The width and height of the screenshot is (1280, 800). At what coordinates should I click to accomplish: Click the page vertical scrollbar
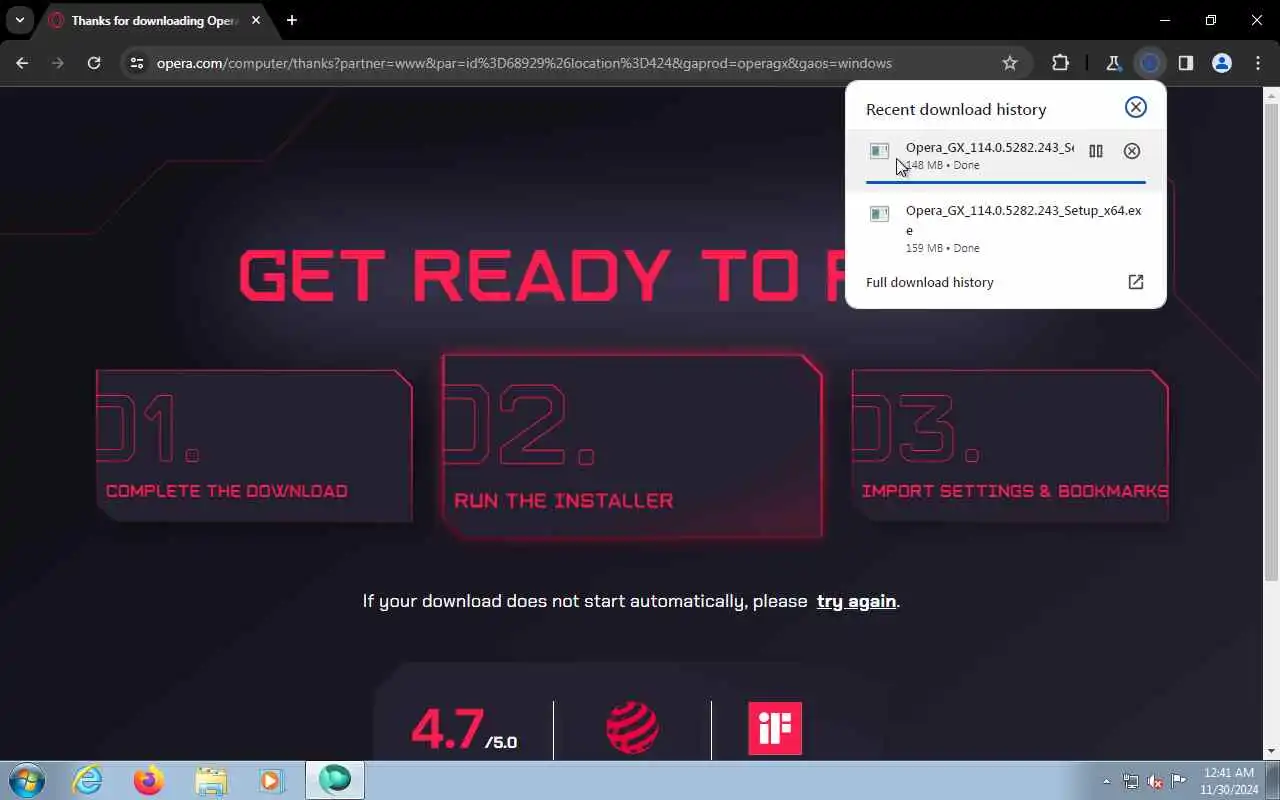(1271, 340)
